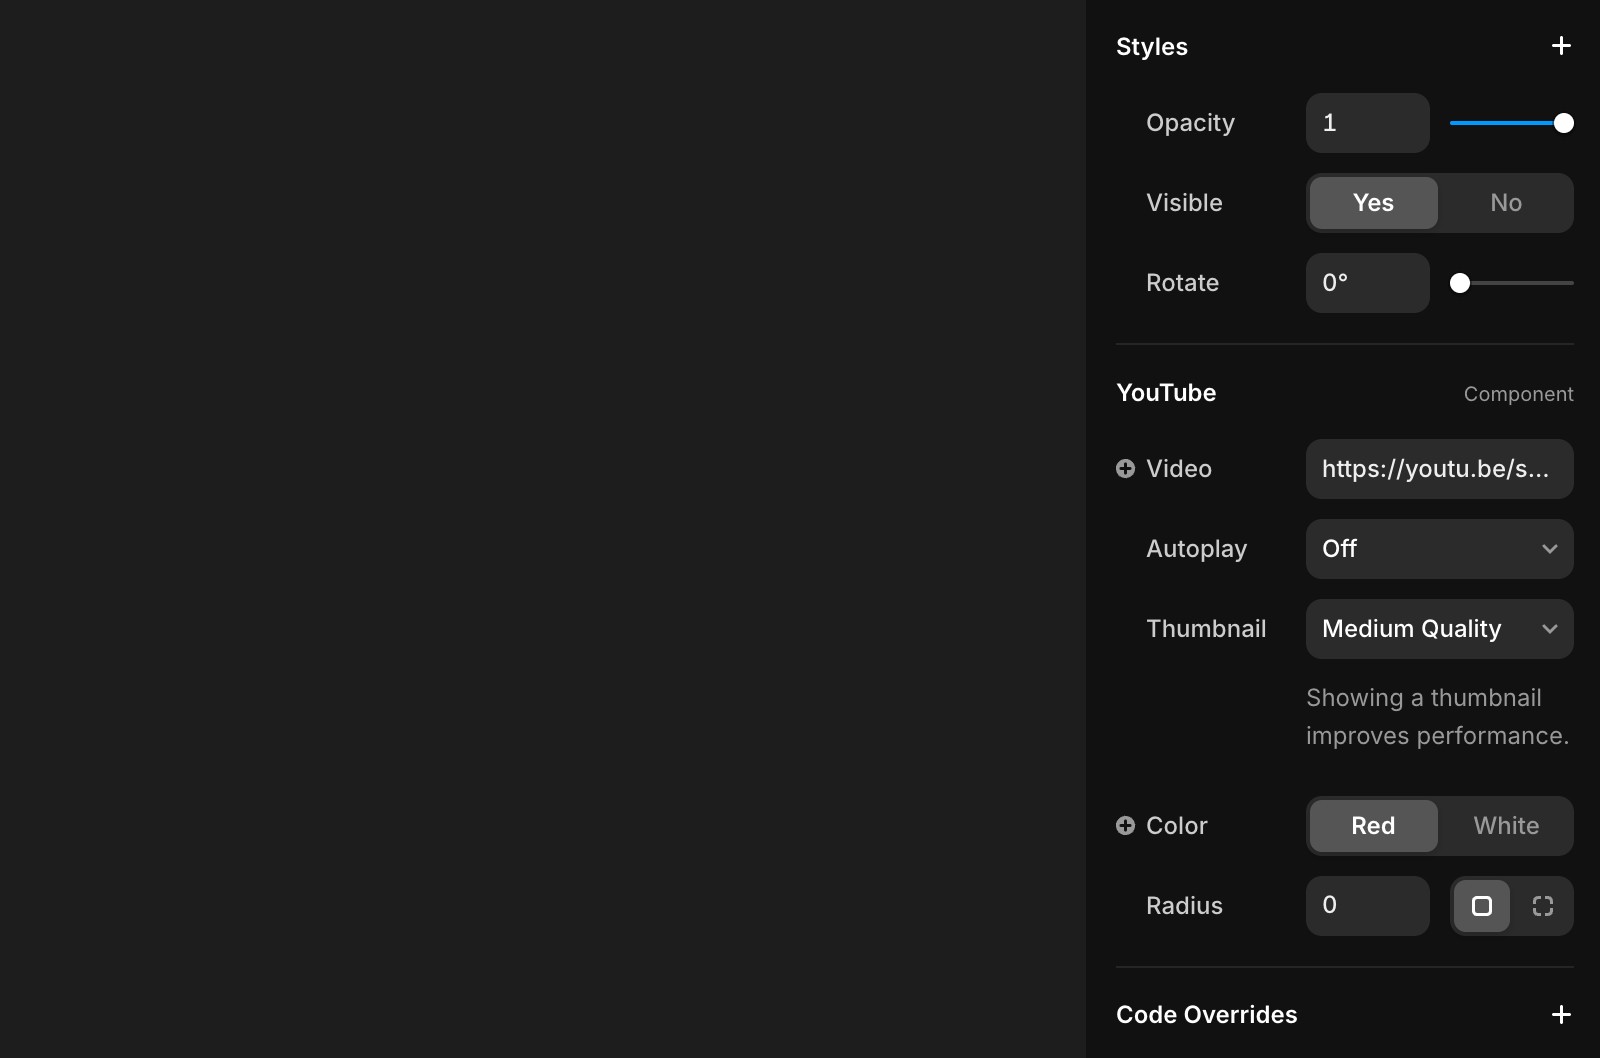Add a Code Override using the plus icon

click(1561, 1014)
